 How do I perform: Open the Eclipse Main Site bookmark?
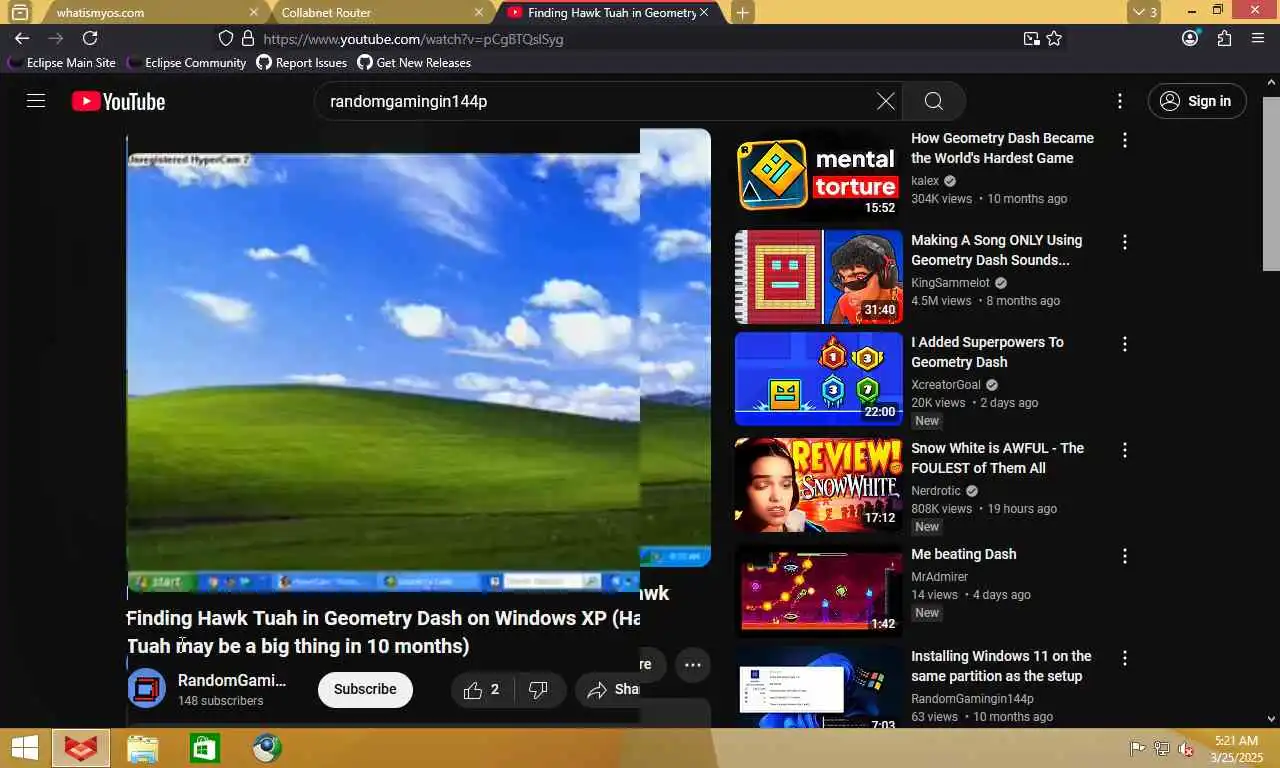coord(62,62)
